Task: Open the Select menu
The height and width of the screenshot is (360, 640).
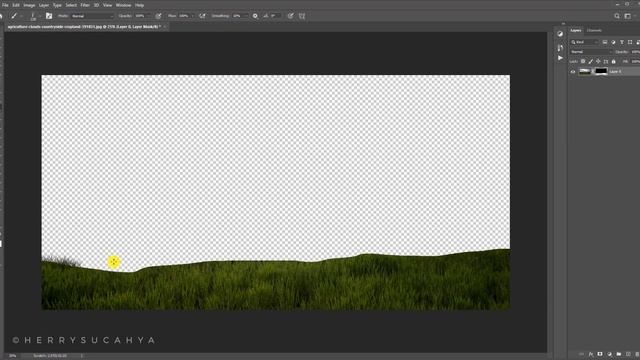Action: [71, 5]
